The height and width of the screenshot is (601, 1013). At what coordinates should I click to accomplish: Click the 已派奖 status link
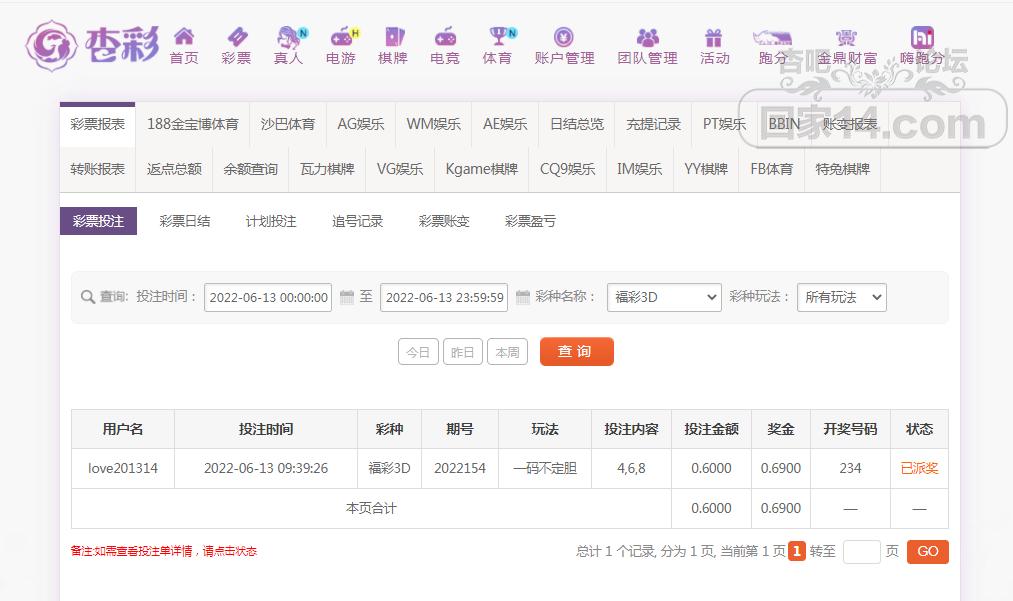point(919,469)
